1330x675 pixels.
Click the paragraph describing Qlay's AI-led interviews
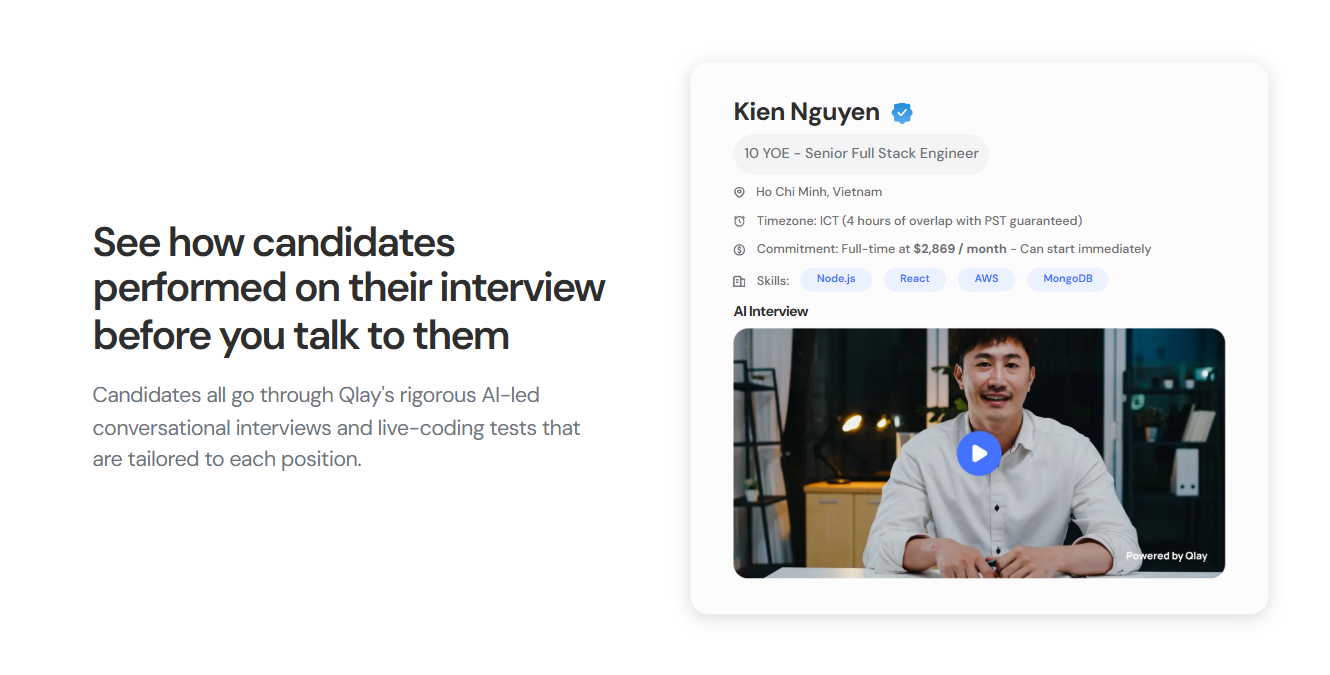[337, 427]
